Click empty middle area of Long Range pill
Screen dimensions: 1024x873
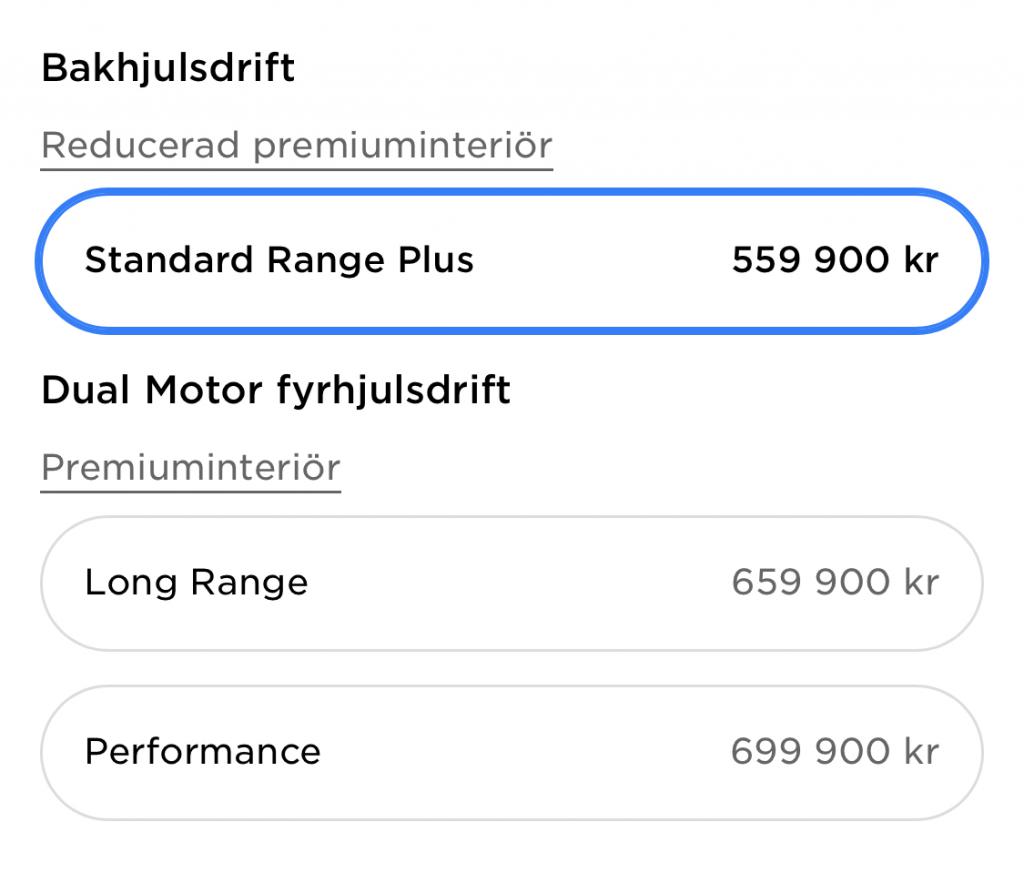(520, 583)
